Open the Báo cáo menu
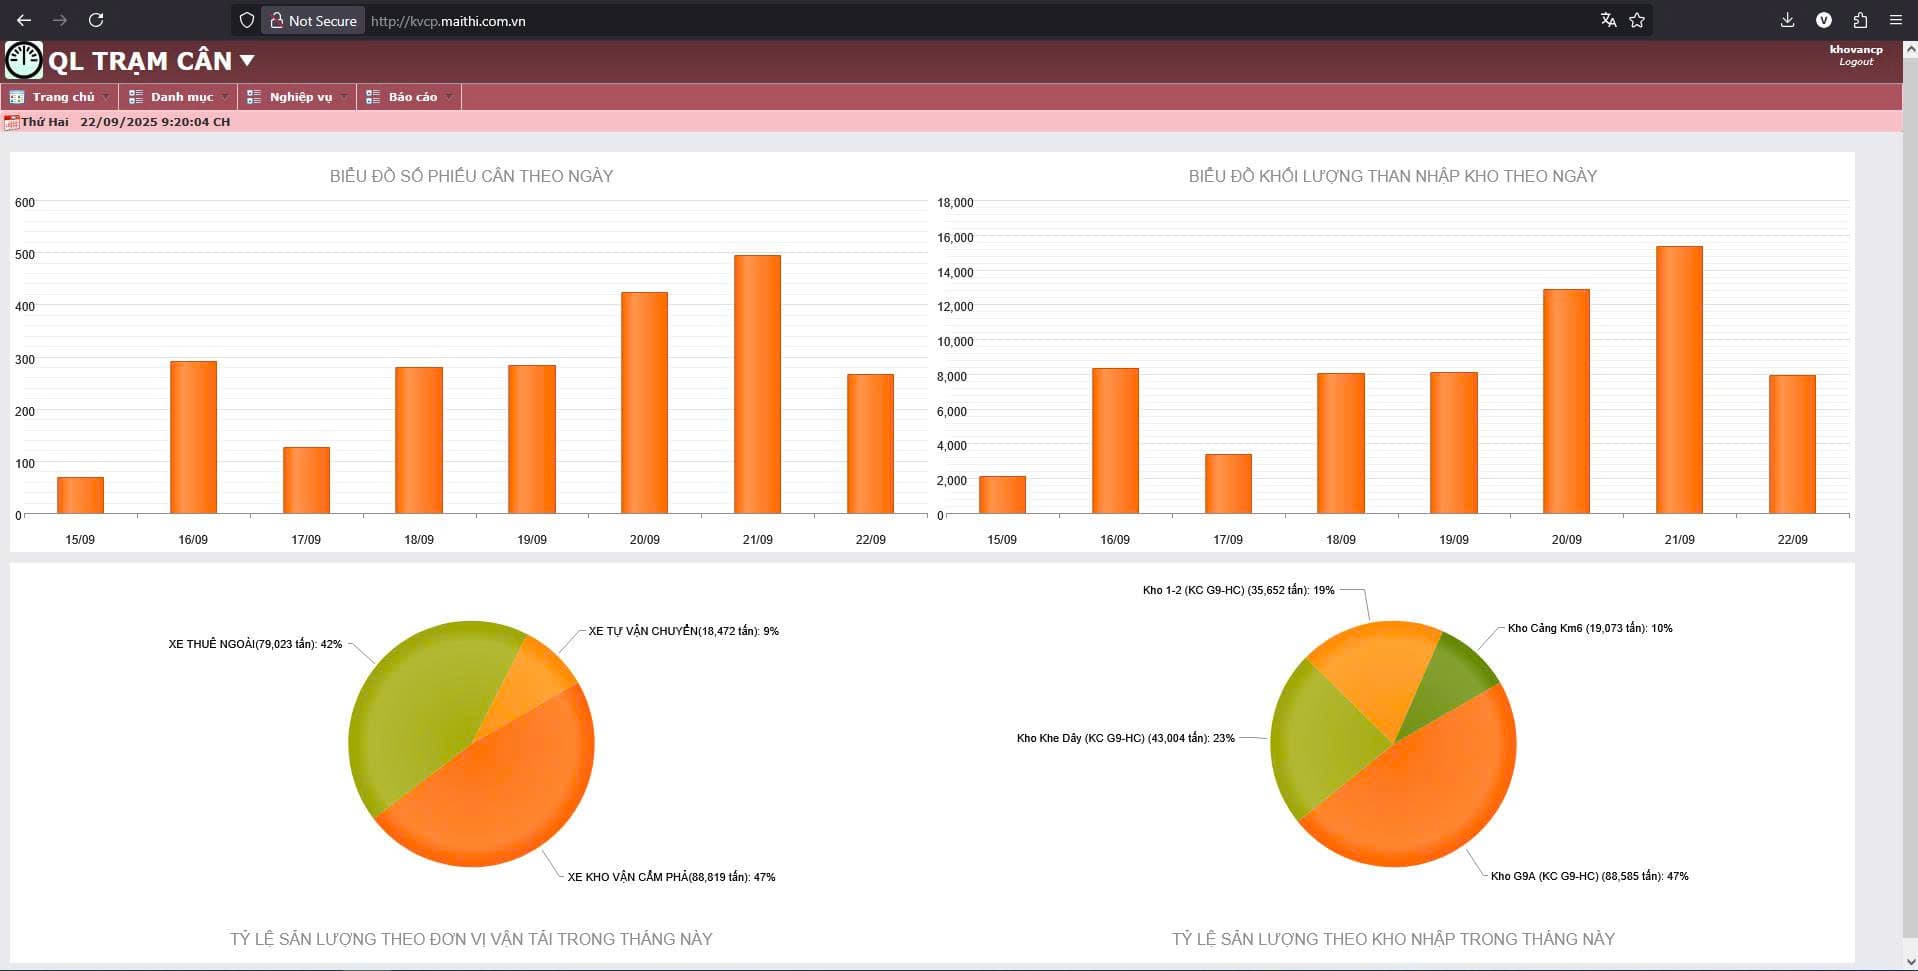 click(410, 97)
